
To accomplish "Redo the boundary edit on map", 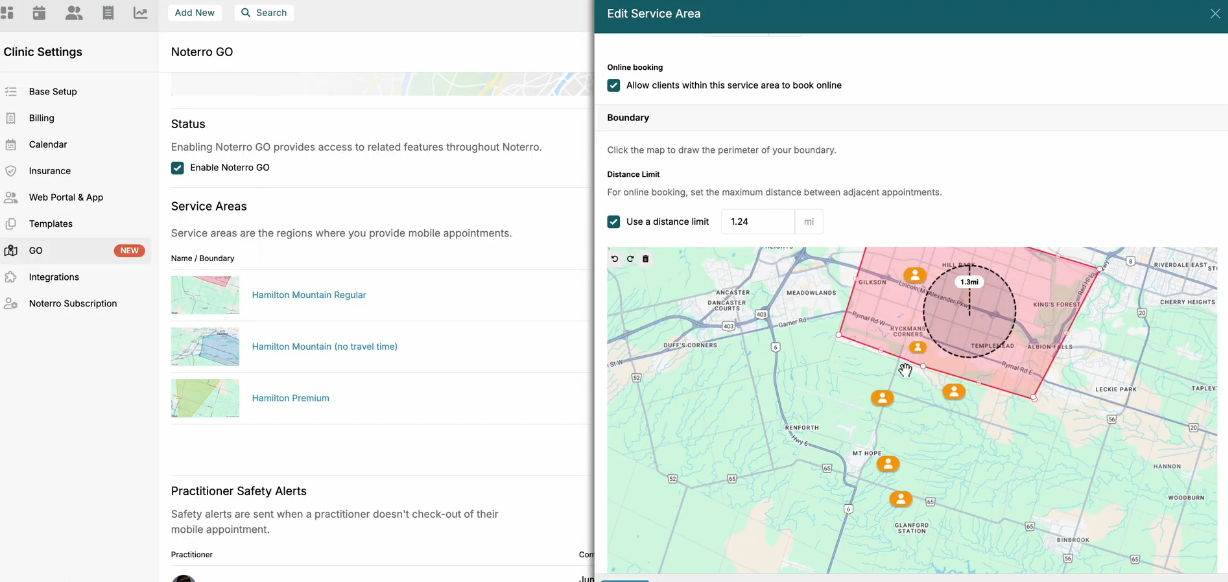I will [630, 258].
